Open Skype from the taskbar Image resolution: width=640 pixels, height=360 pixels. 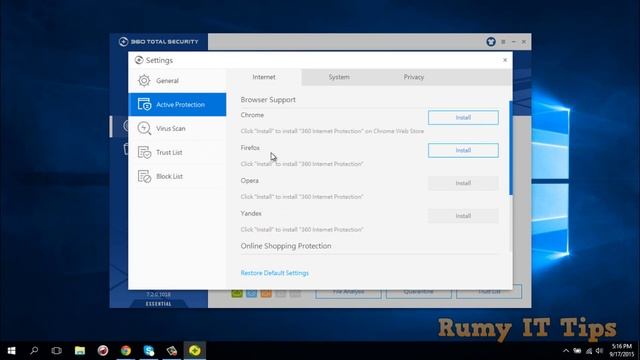(x=149, y=351)
